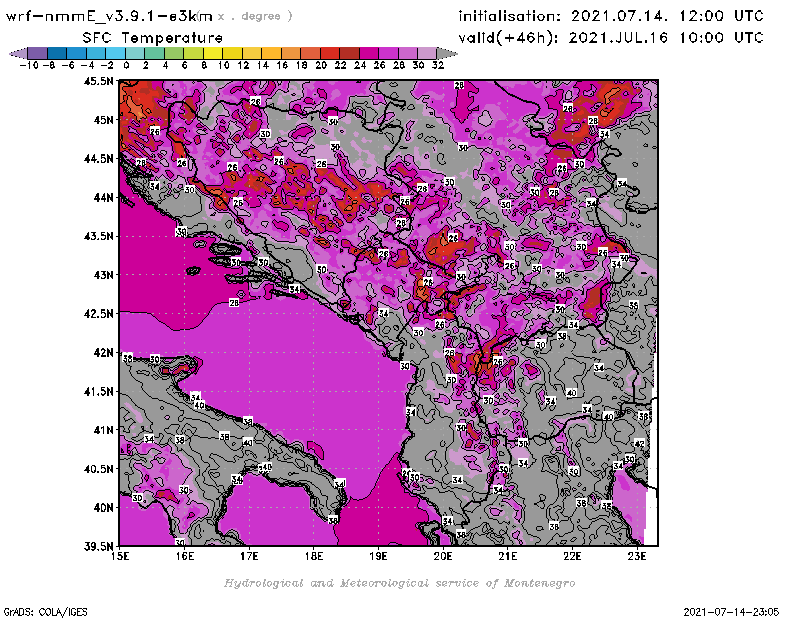Click the -10 tick label on legend
800x618 pixels.
(x=29, y=65)
